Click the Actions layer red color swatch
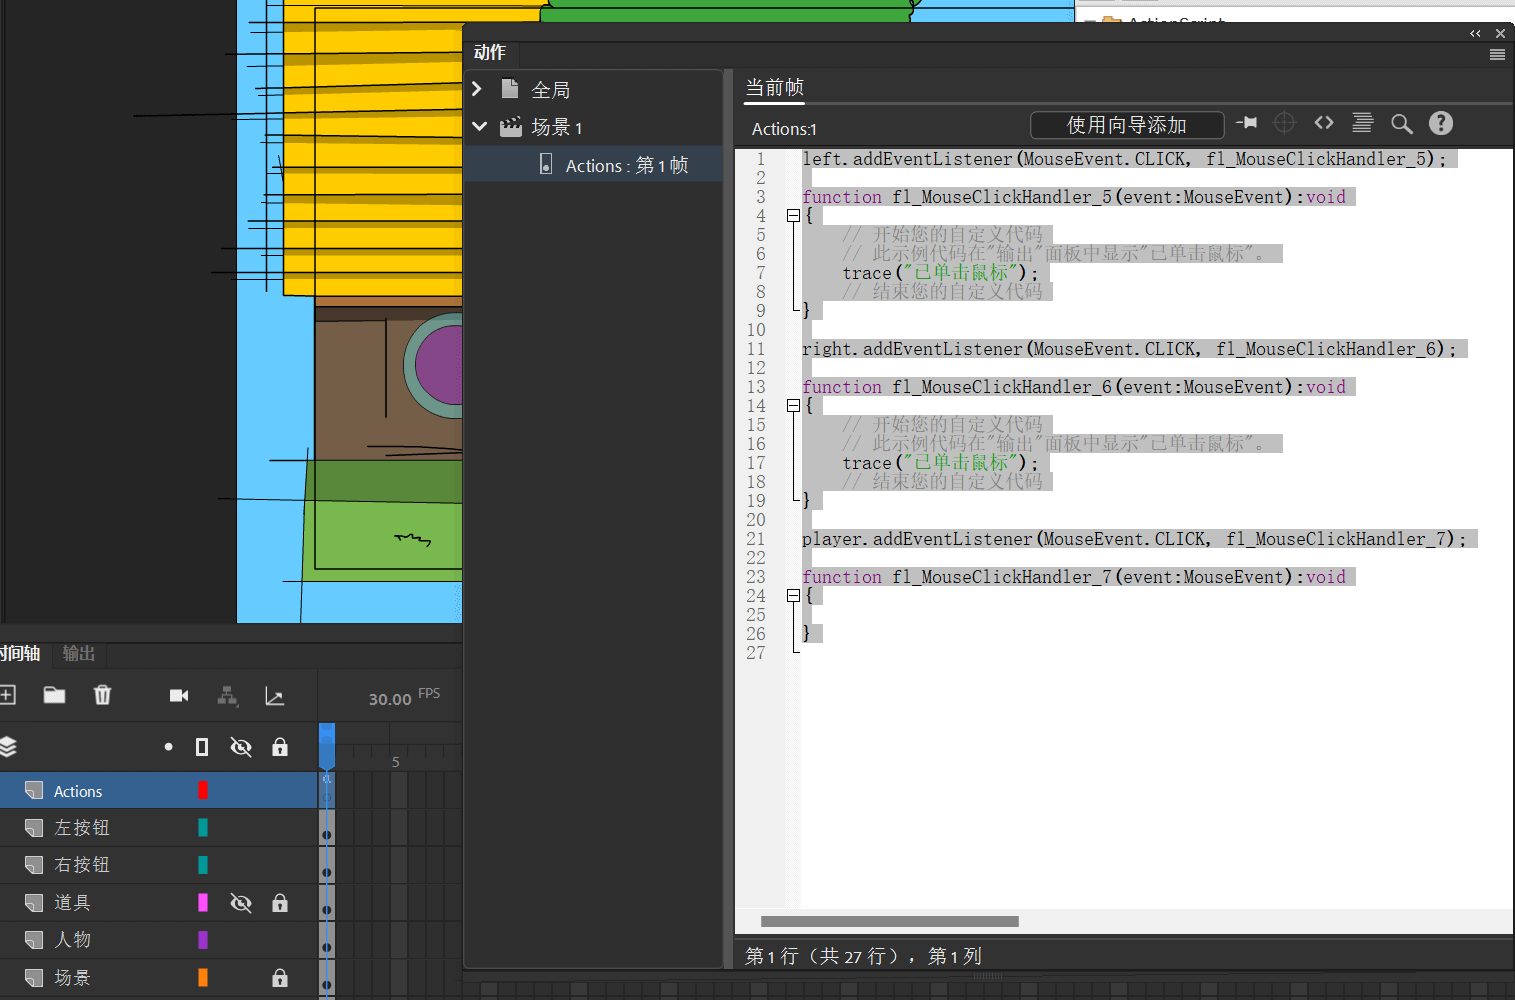This screenshot has width=1515, height=1000. tap(203, 791)
